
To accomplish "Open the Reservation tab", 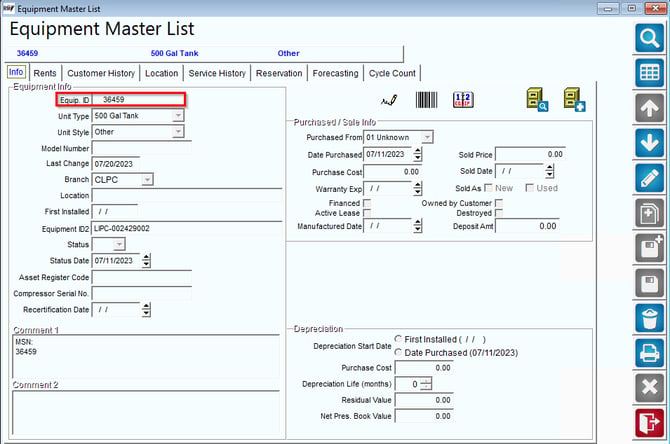I will [279, 73].
